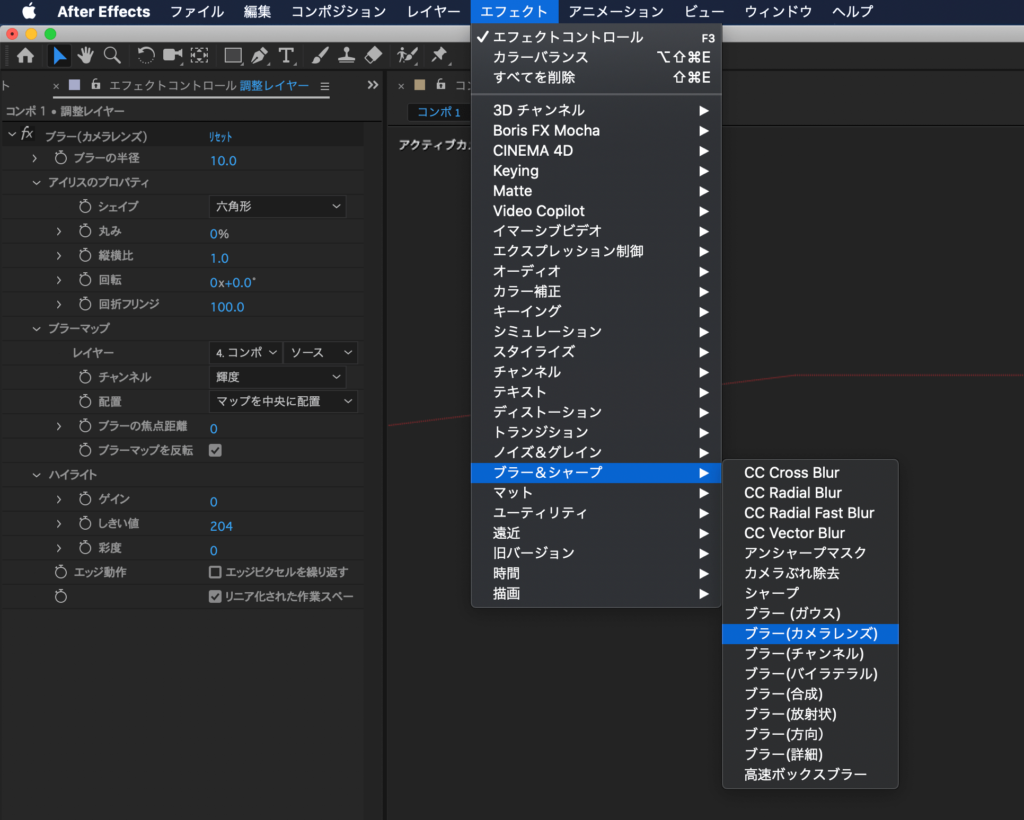Click the 回折フリンジ value 100.0
This screenshot has height=820, width=1024.
[227, 307]
